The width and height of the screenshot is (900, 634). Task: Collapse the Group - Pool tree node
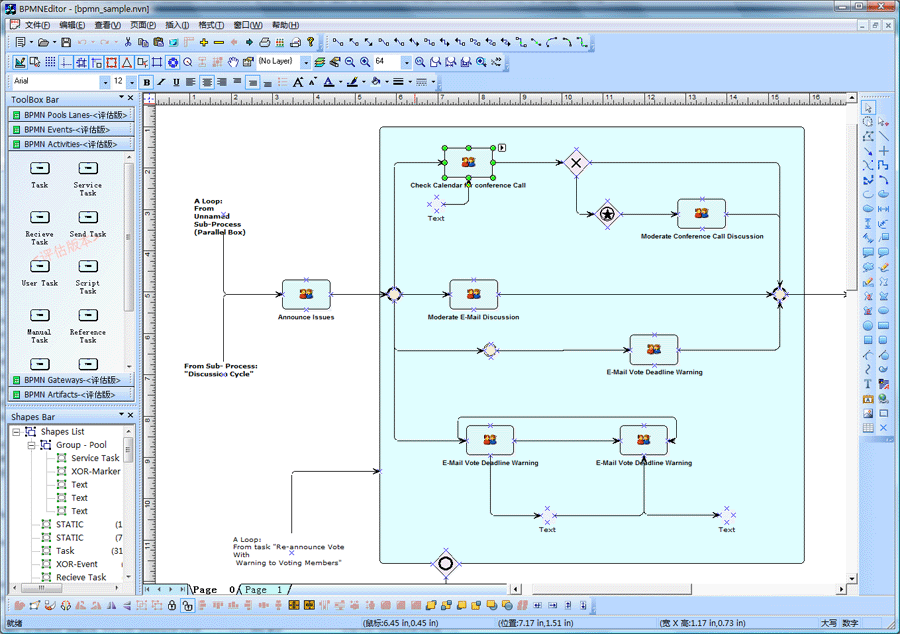click(x=32, y=445)
